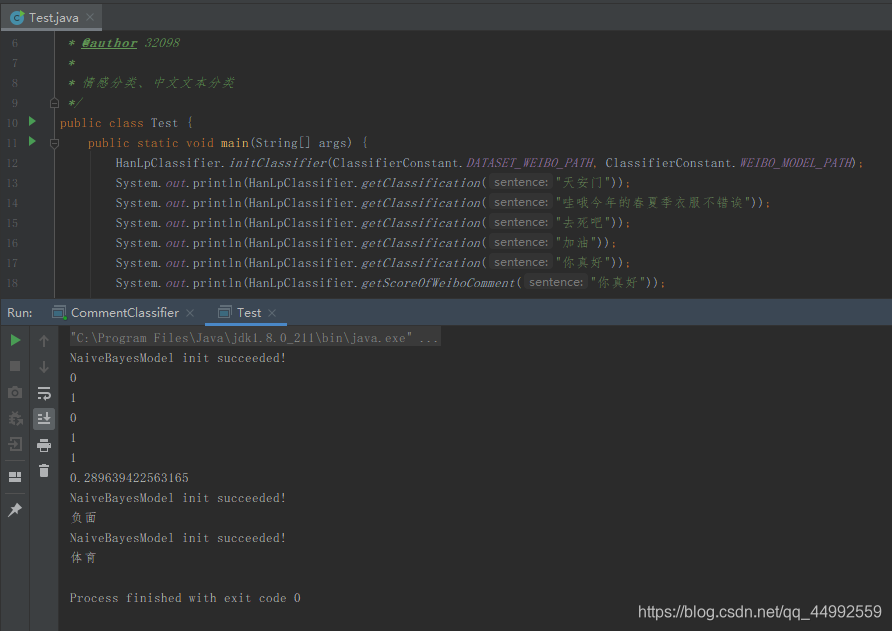
Task: Toggle soft-wrap in console output
Action: coord(44,393)
